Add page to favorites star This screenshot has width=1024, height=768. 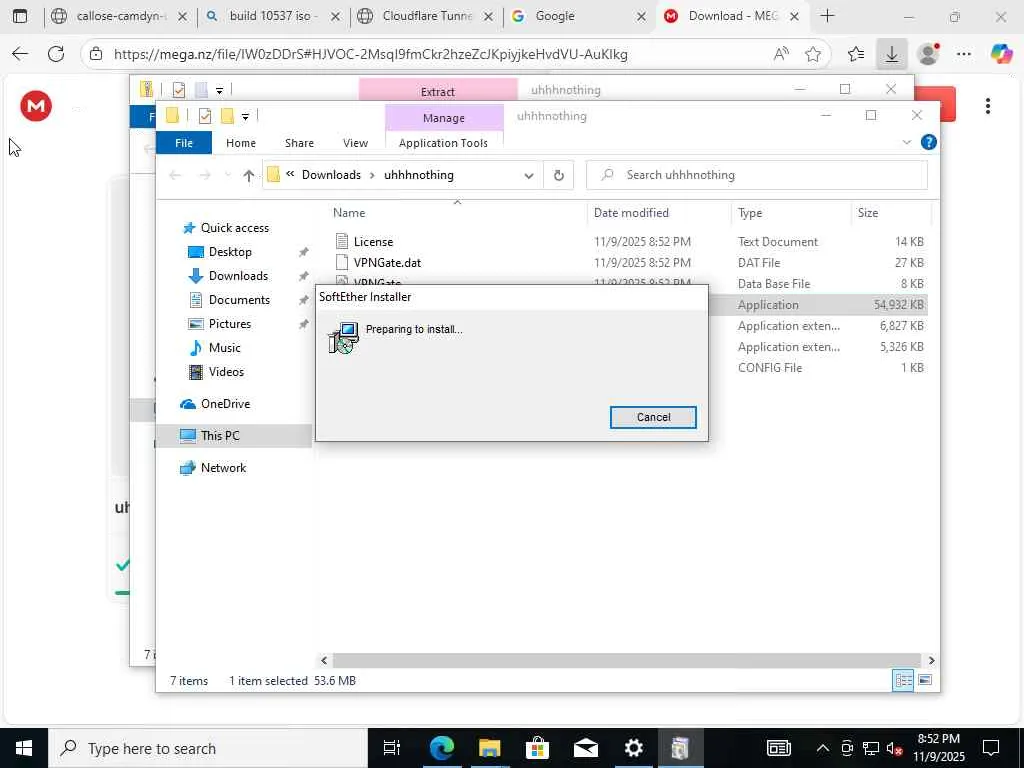coord(813,54)
